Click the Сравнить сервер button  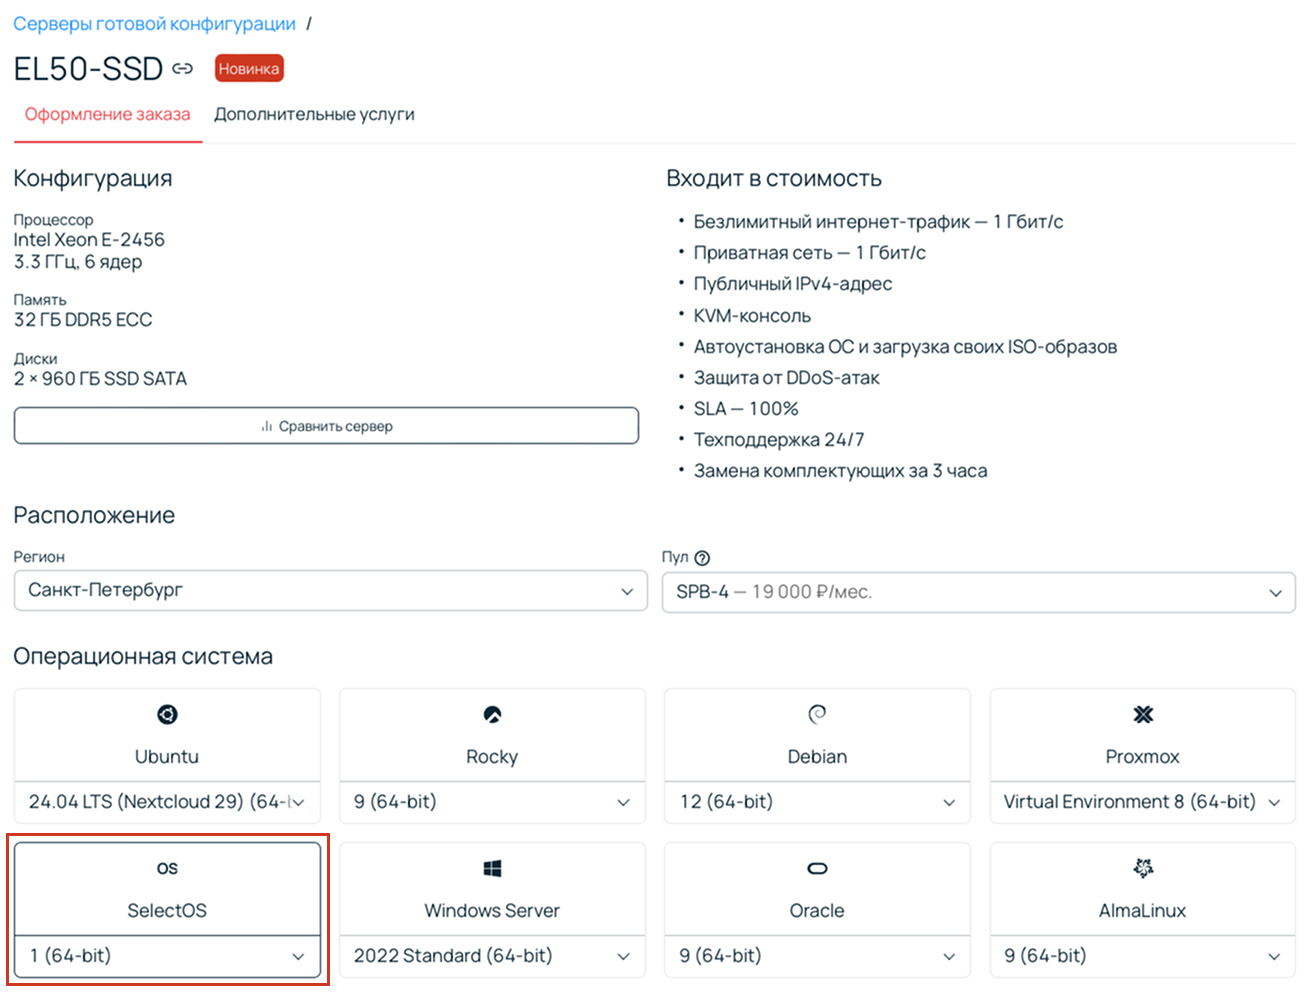point(326,426)
